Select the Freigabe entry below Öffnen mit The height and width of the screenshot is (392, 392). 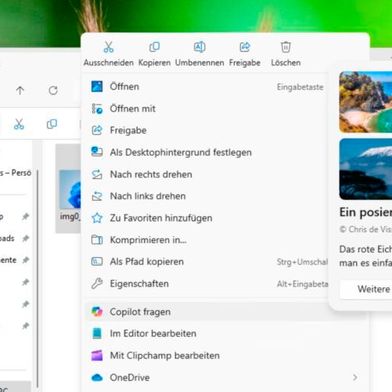tap(207, 130)
